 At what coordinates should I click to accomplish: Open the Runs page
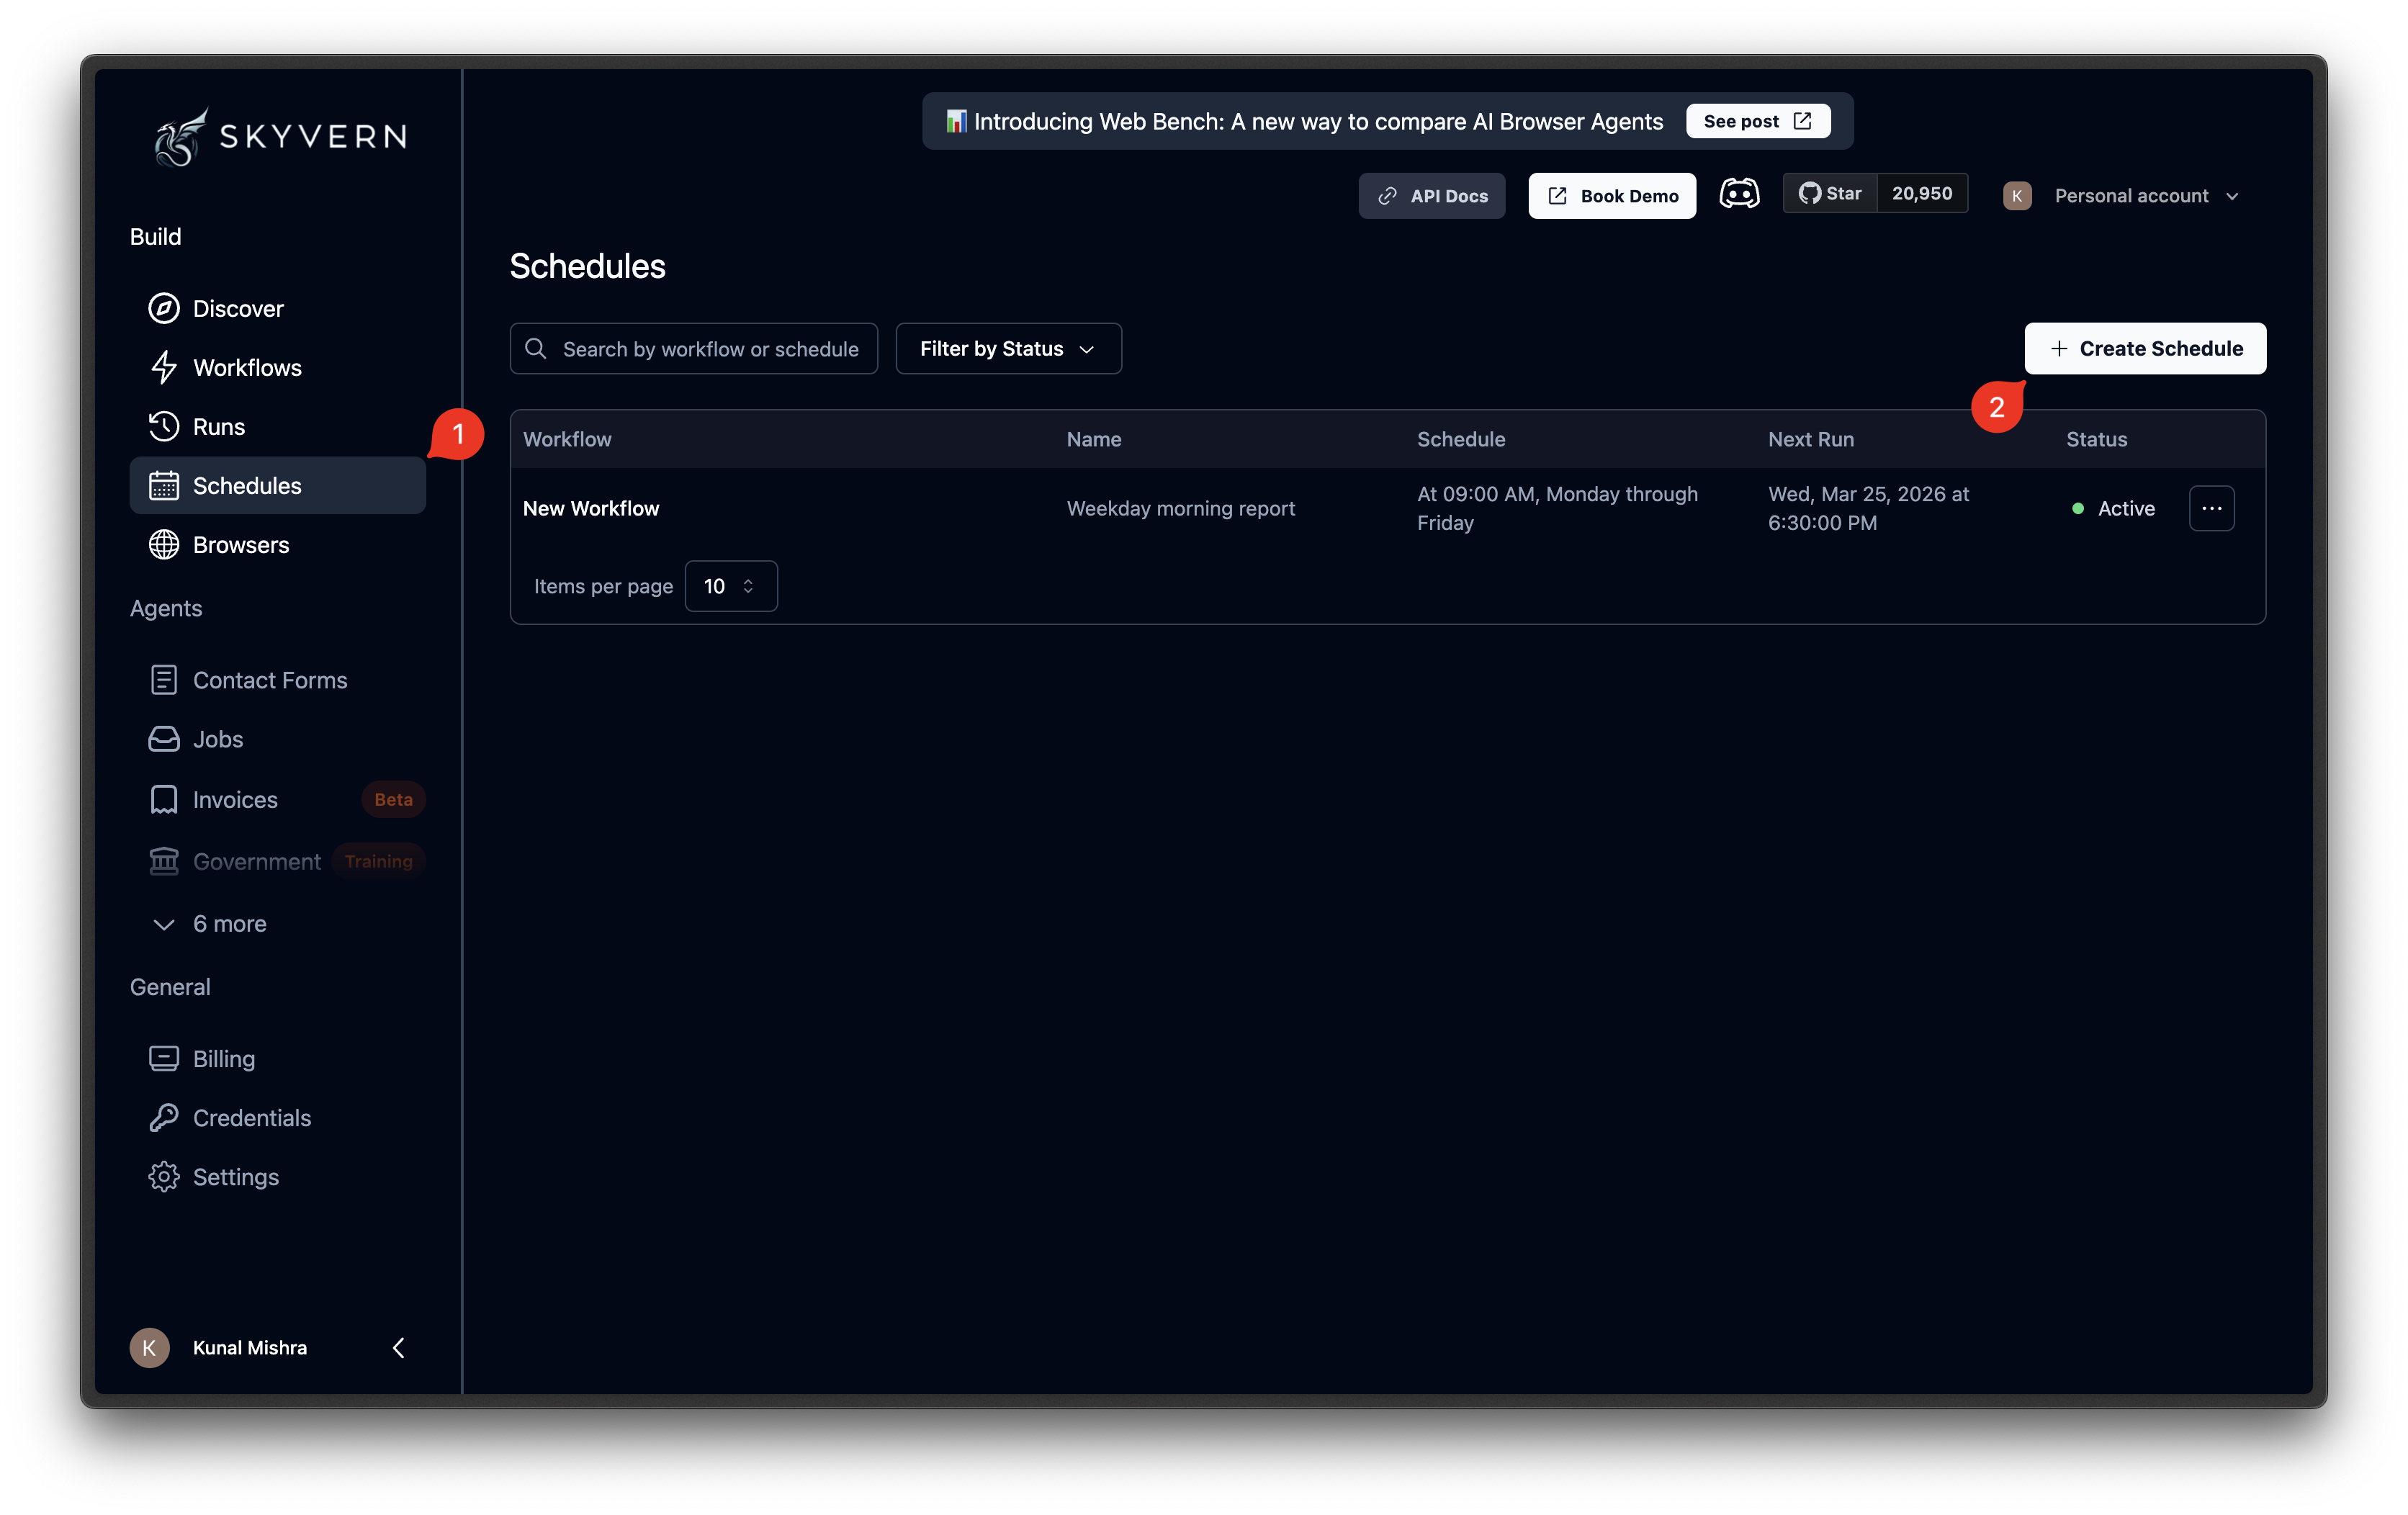coord(218,426)
